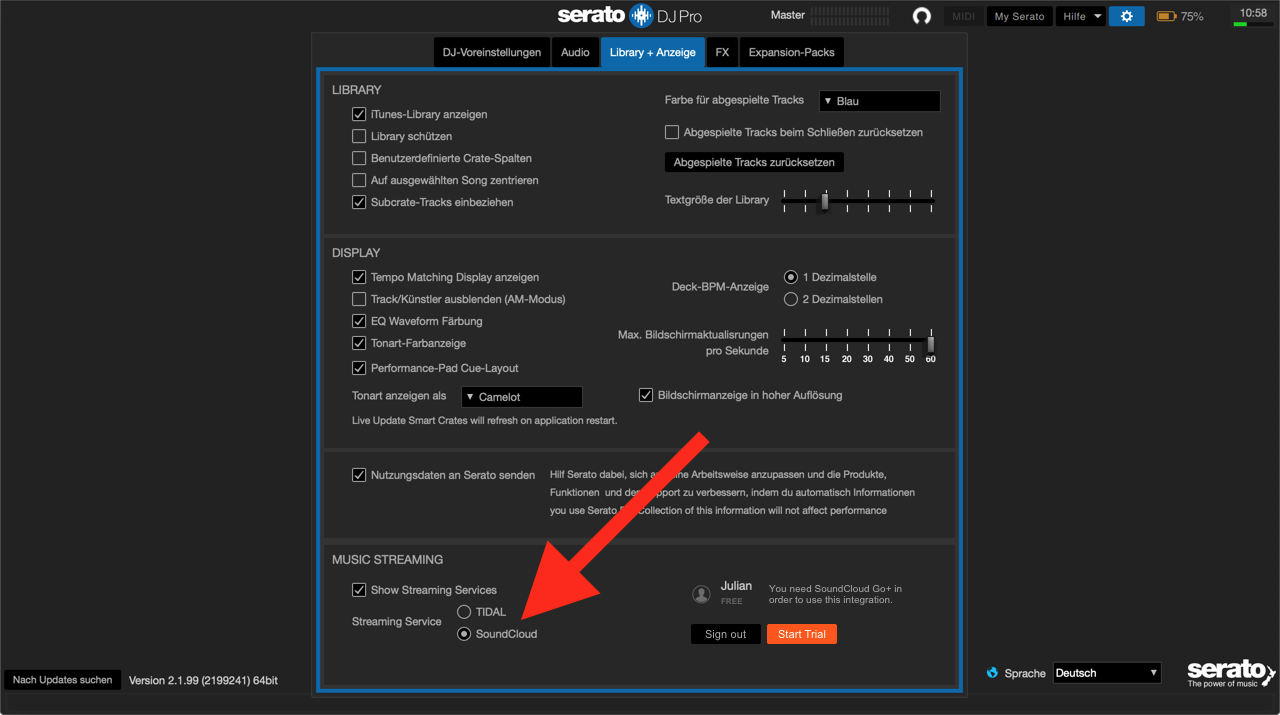Select the TIDAL streaming service

tap(463, 611)
